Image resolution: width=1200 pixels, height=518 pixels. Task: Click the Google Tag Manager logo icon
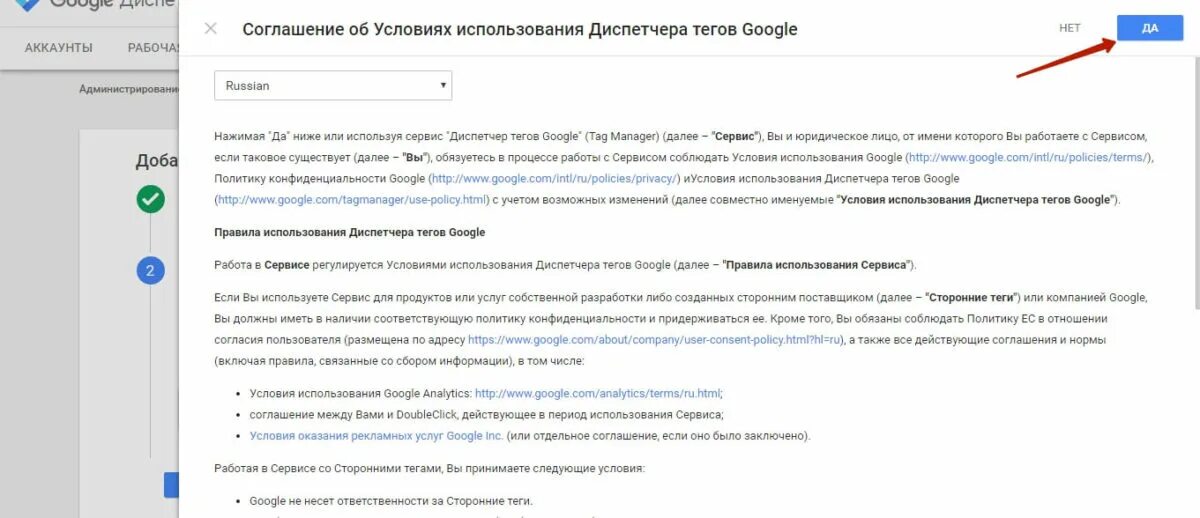click(26, 5)
